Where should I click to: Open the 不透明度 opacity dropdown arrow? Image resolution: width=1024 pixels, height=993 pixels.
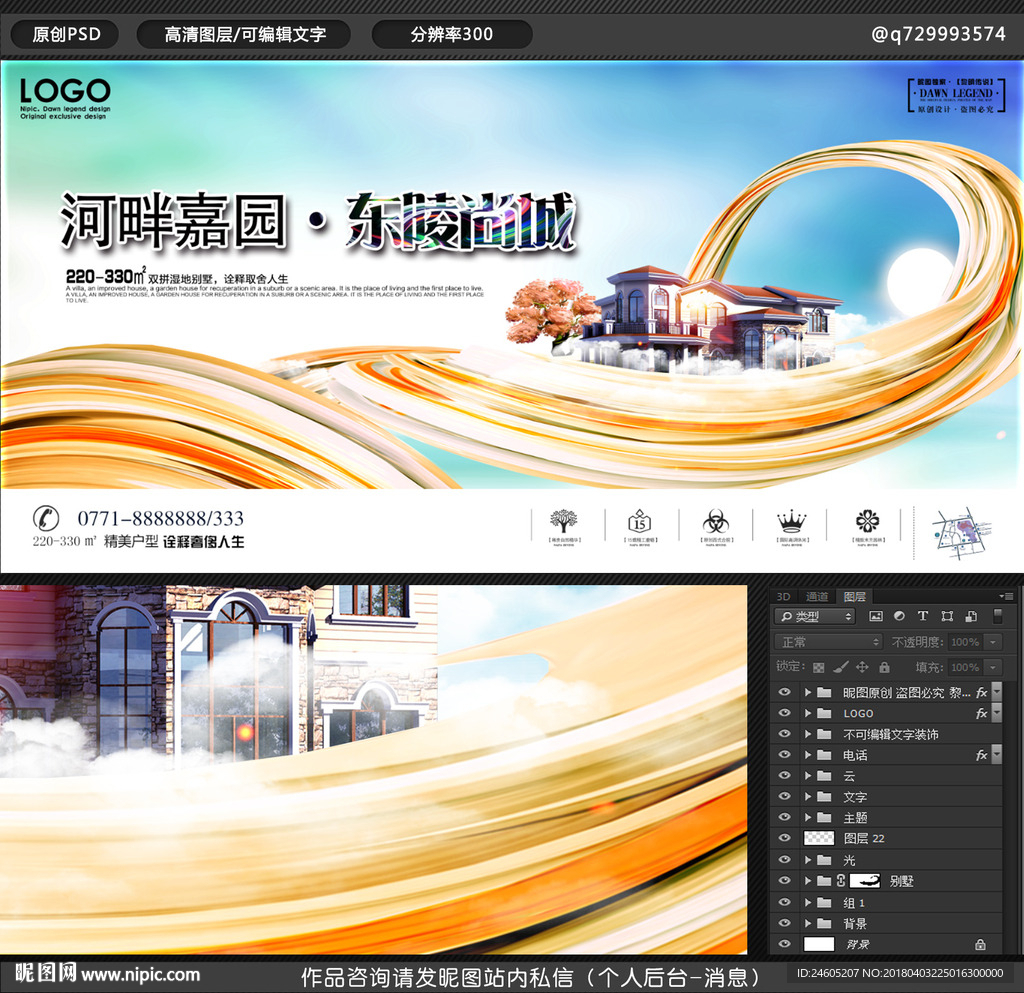(993, 642)
